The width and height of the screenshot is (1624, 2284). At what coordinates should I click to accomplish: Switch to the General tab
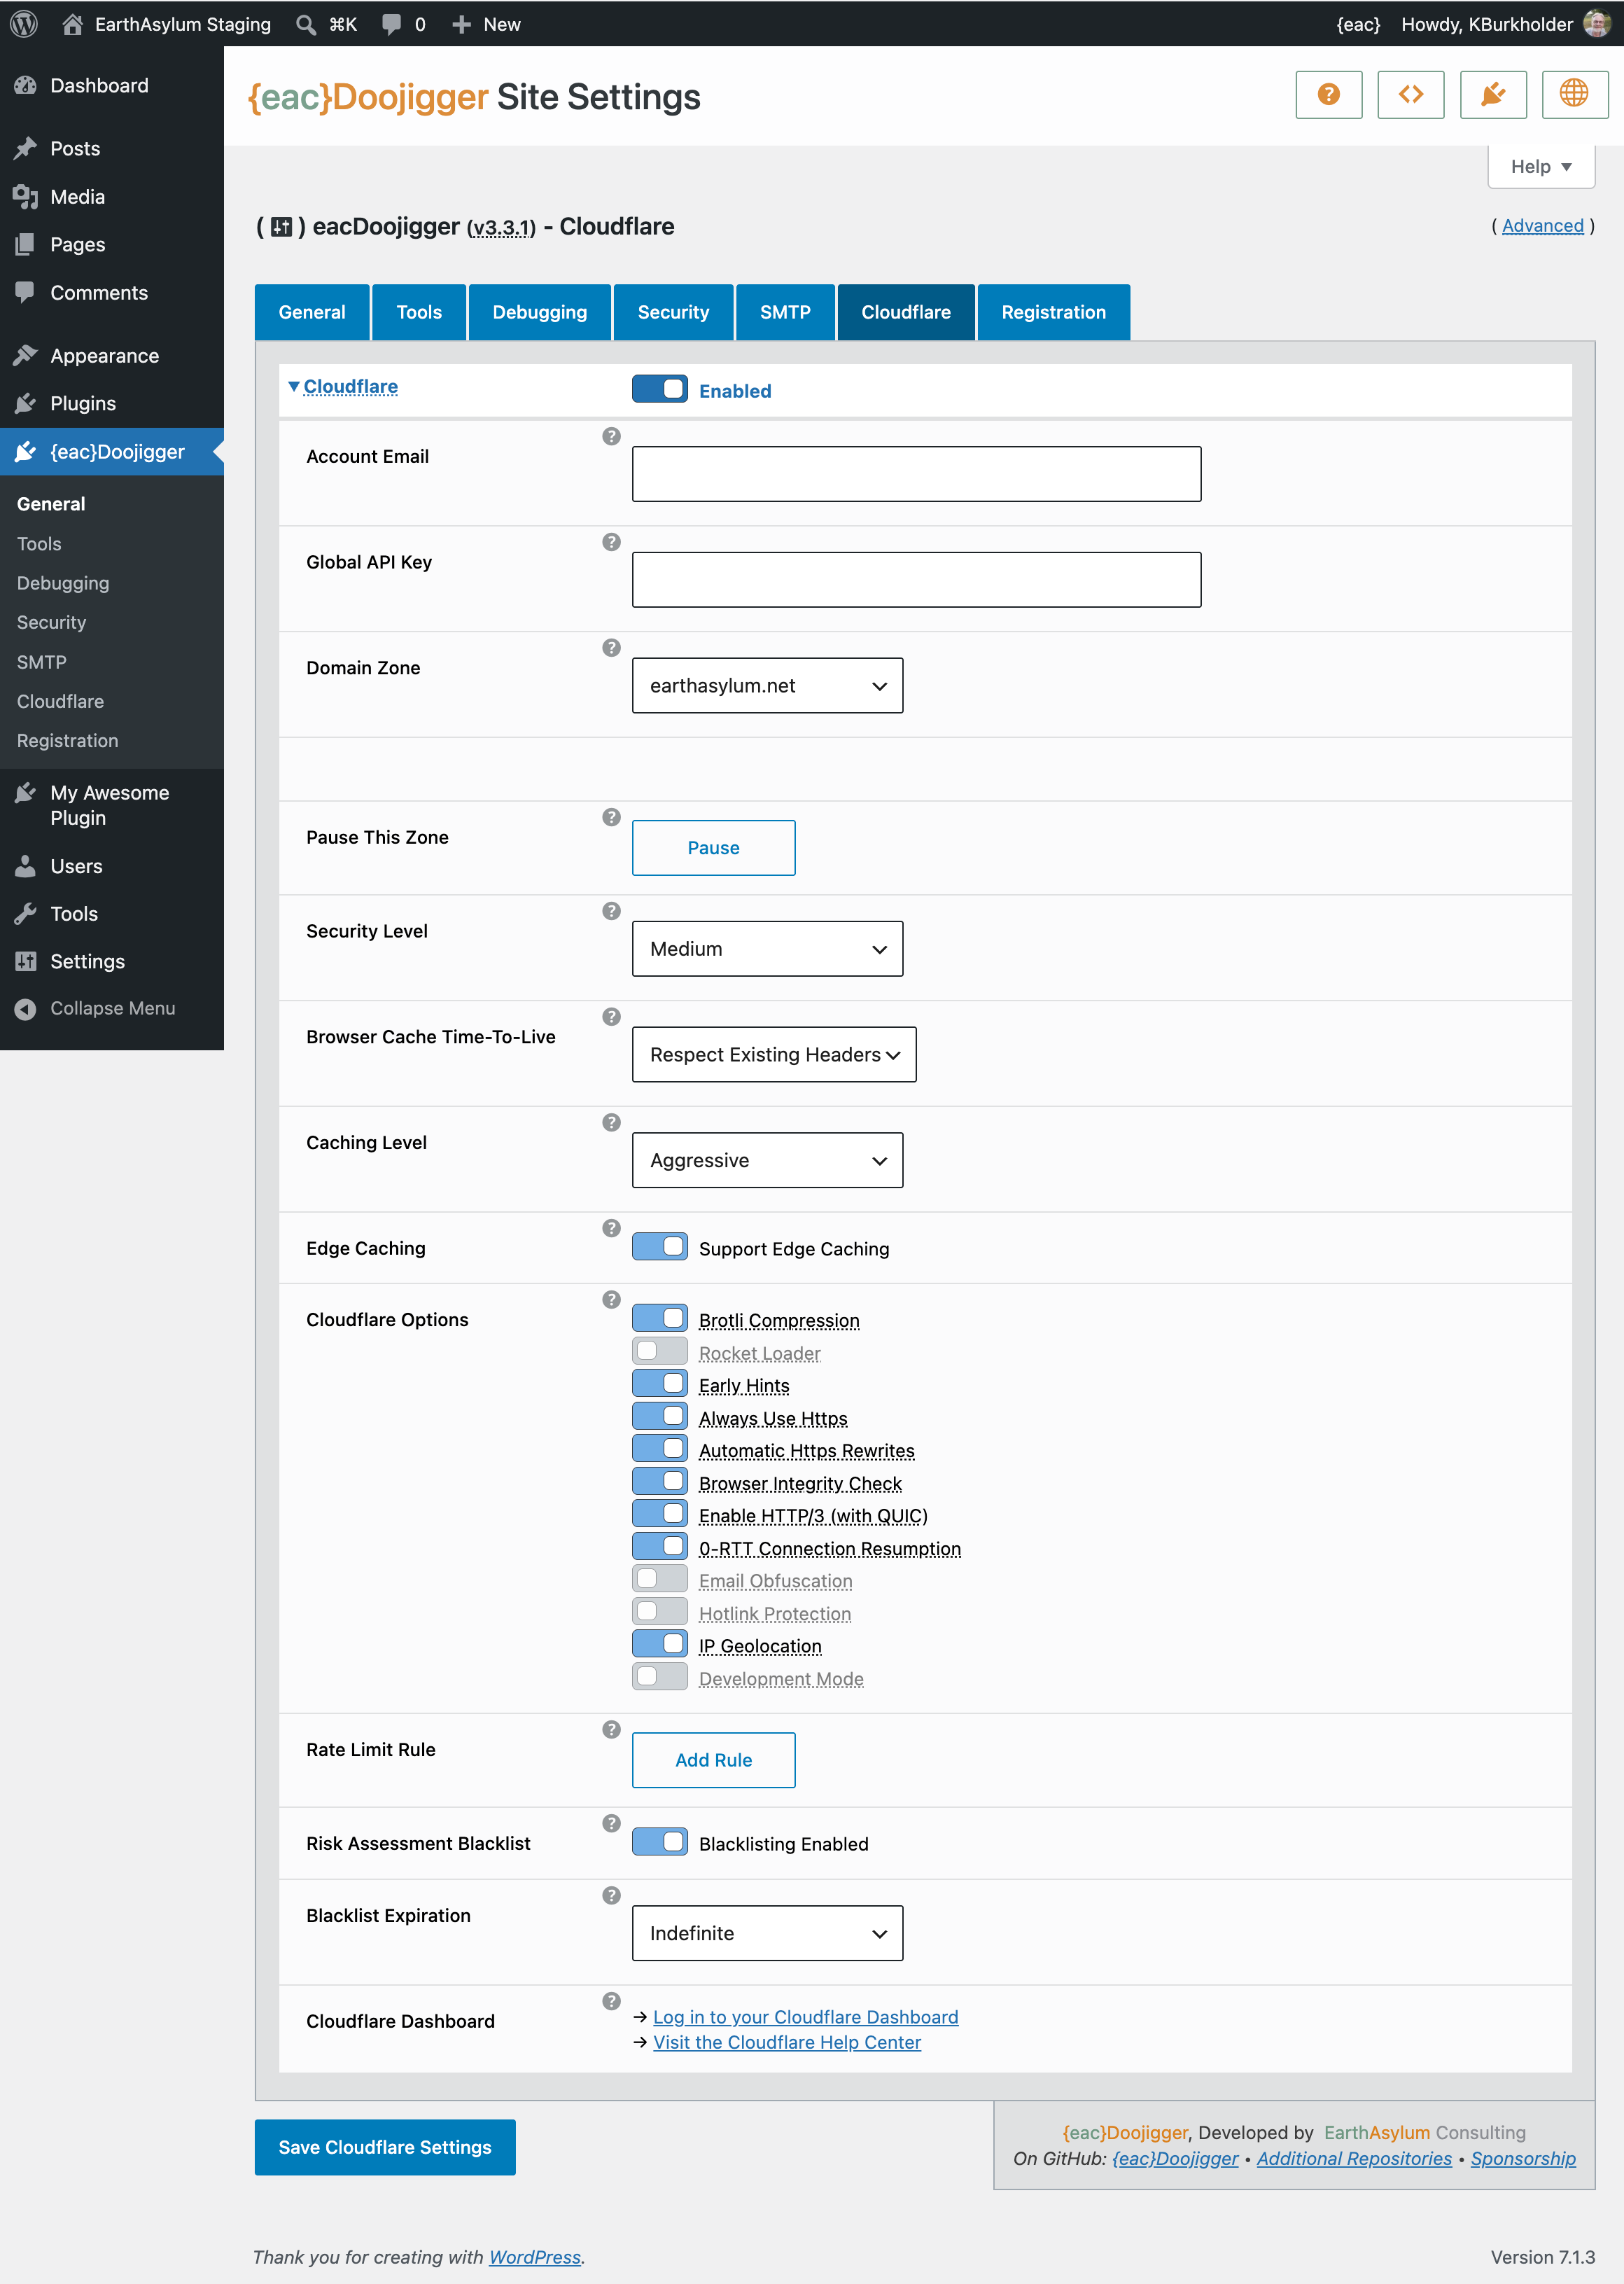312,313
